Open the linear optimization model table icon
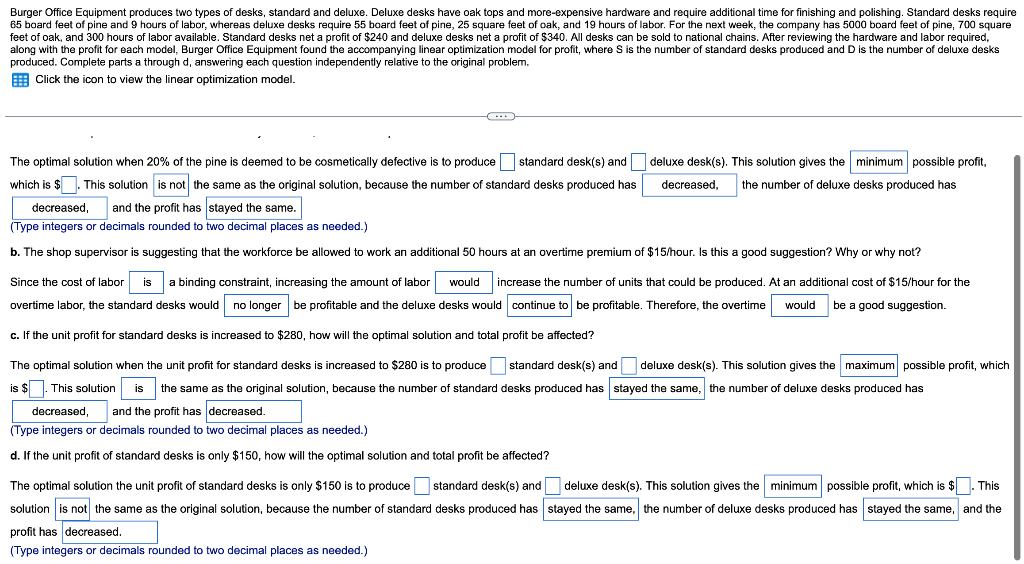This screenshot has width=1024, height=564. [x=20, y=80]
